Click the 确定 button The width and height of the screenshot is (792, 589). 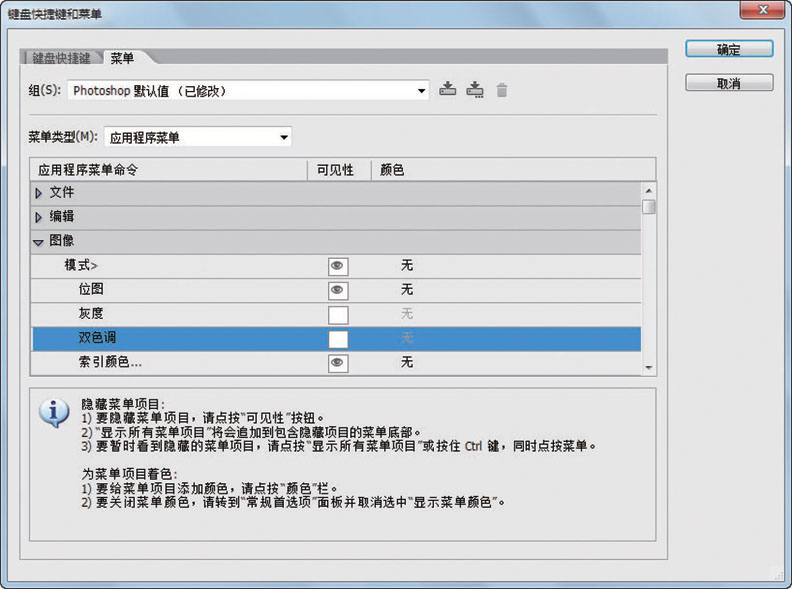tap(728, 49)
